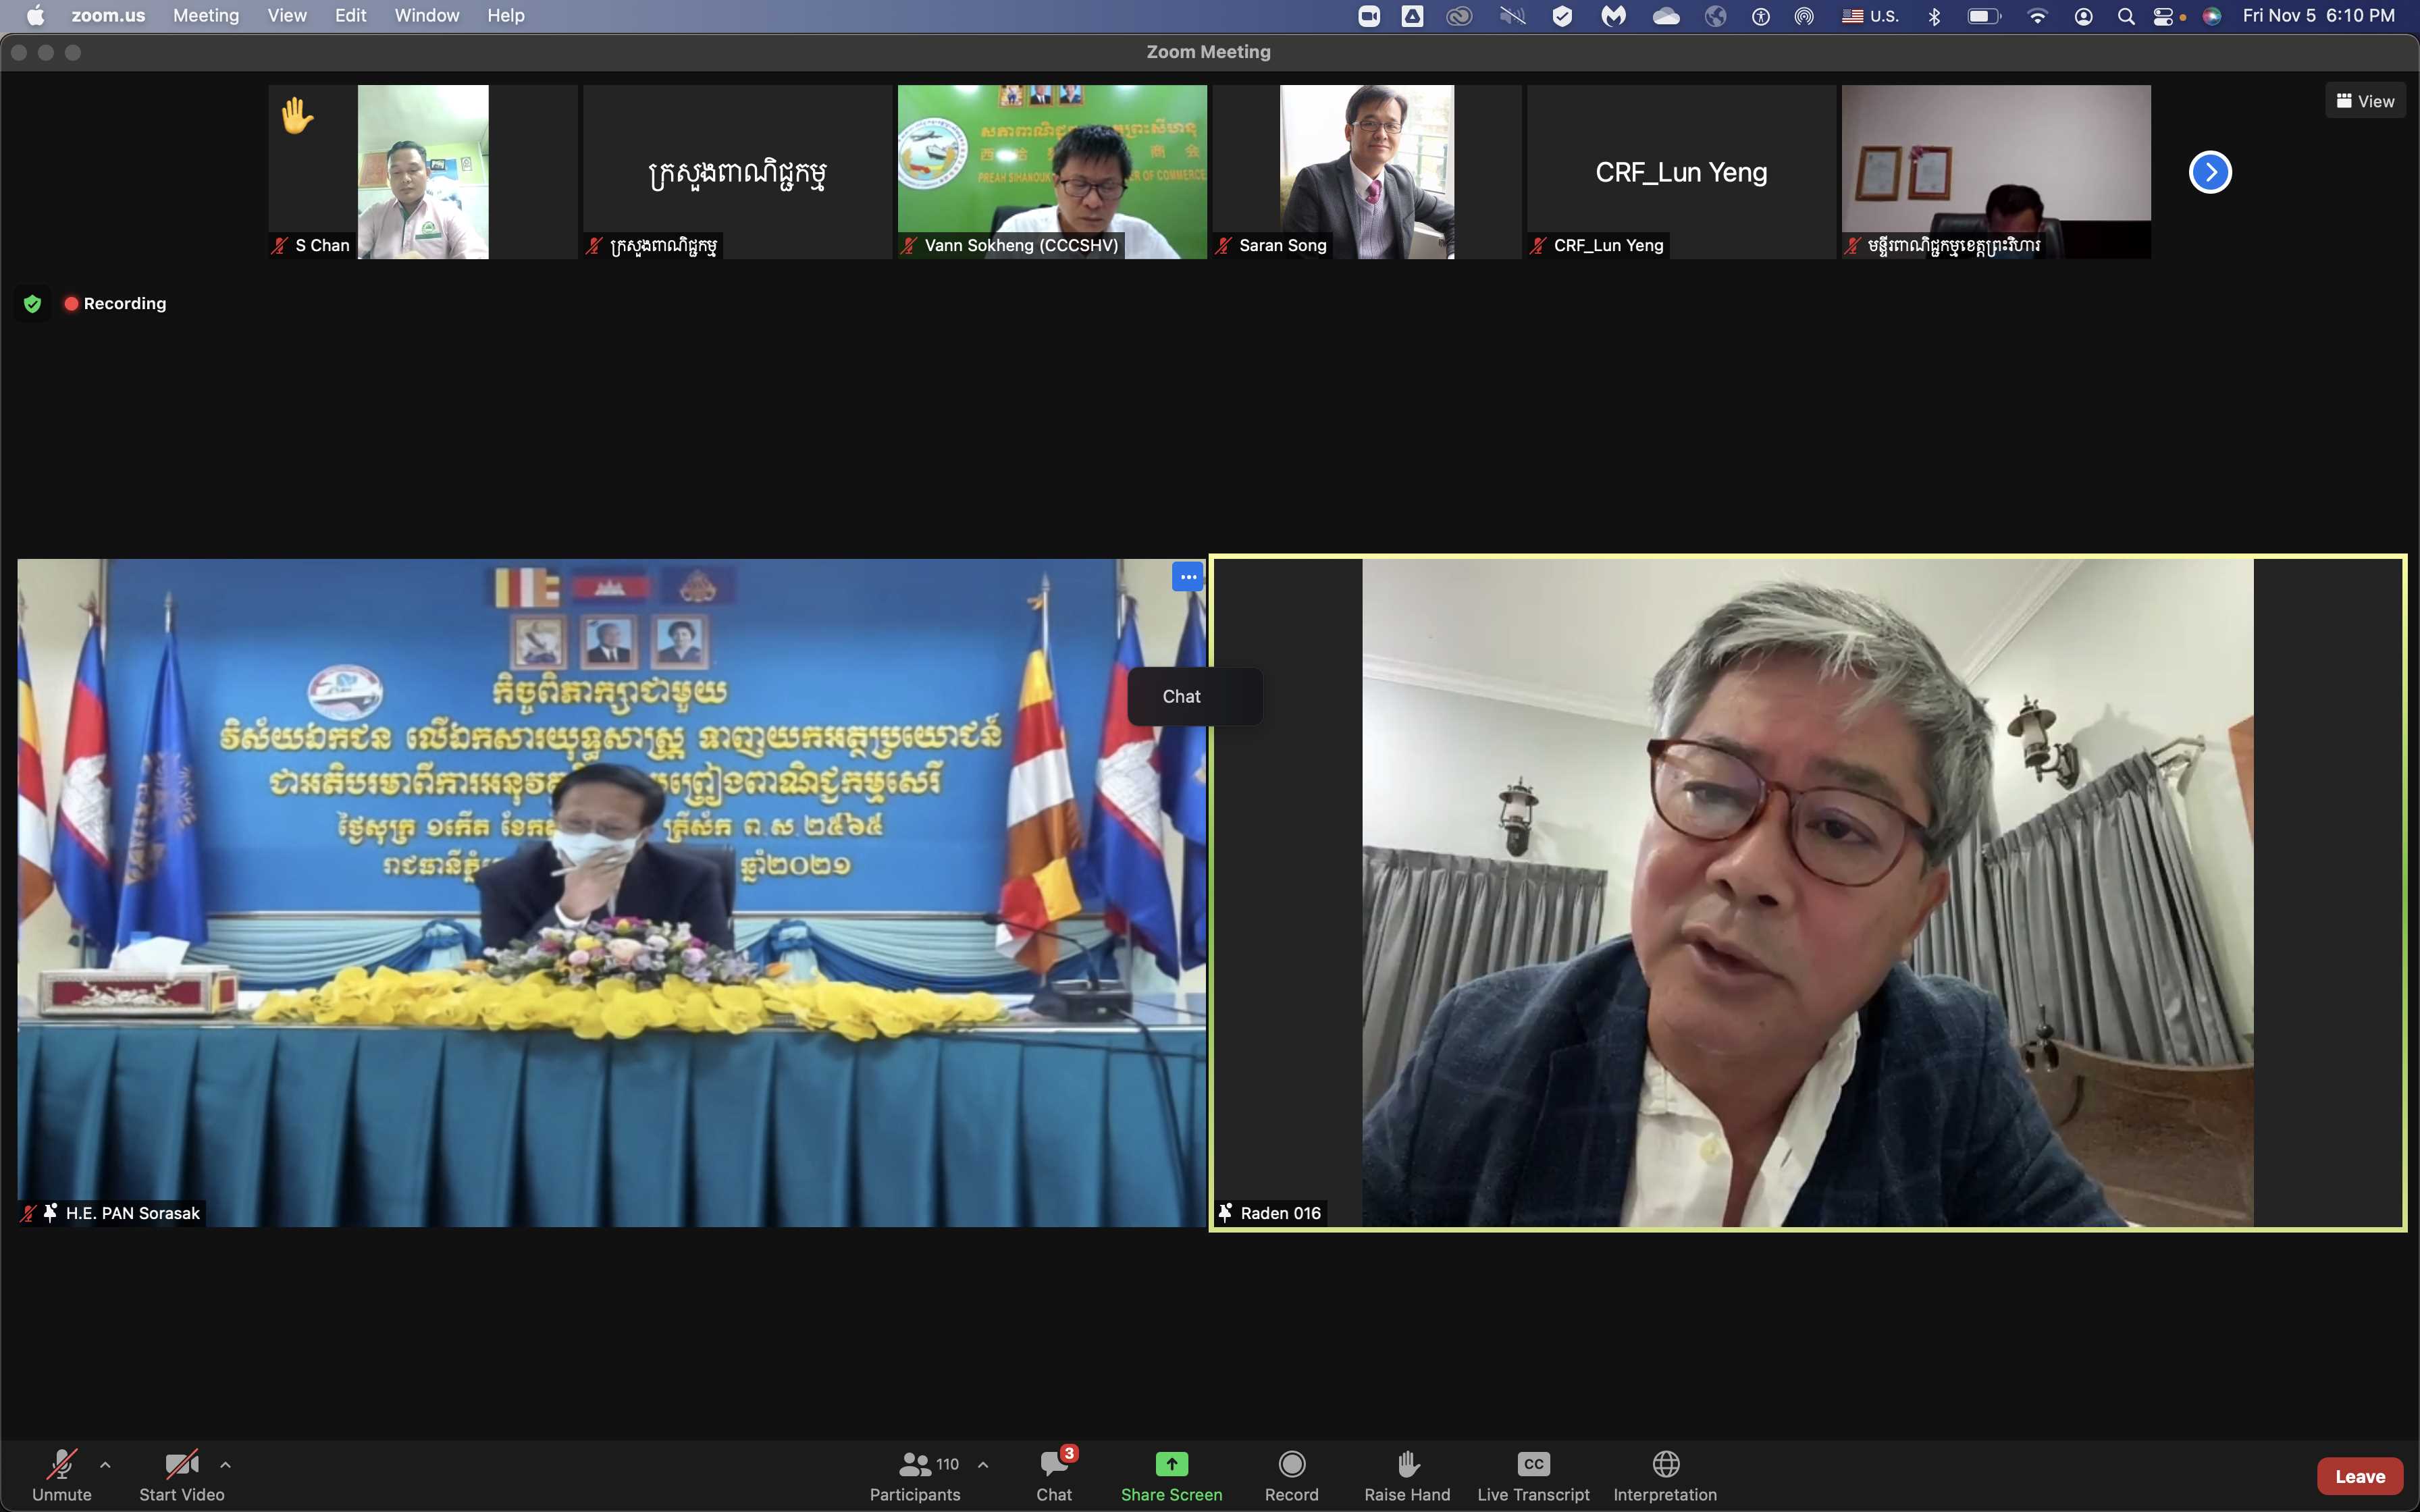This screenshot has width=2420, height=1512.
Task: Click Raden 016 name label
Action: point(1280,1213)
